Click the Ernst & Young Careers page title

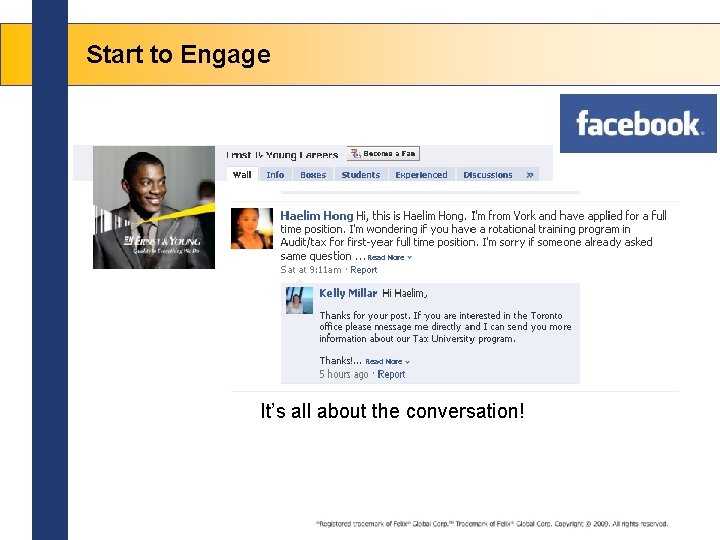click(x=282, y=155)
